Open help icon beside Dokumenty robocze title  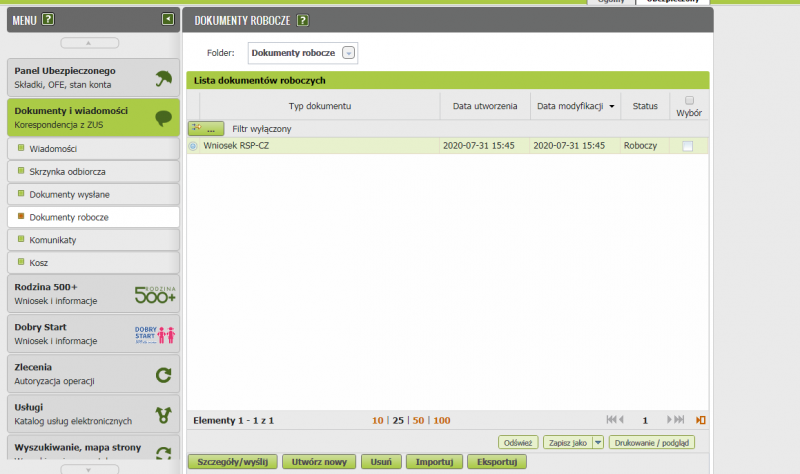tap(303, 20)
